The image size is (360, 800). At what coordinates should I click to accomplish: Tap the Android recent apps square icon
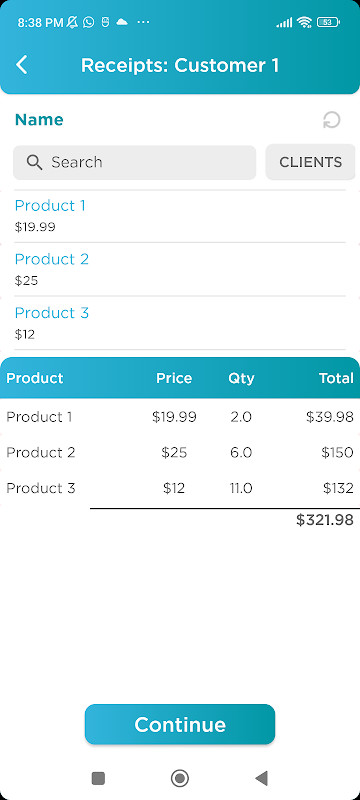click(98, 778)
